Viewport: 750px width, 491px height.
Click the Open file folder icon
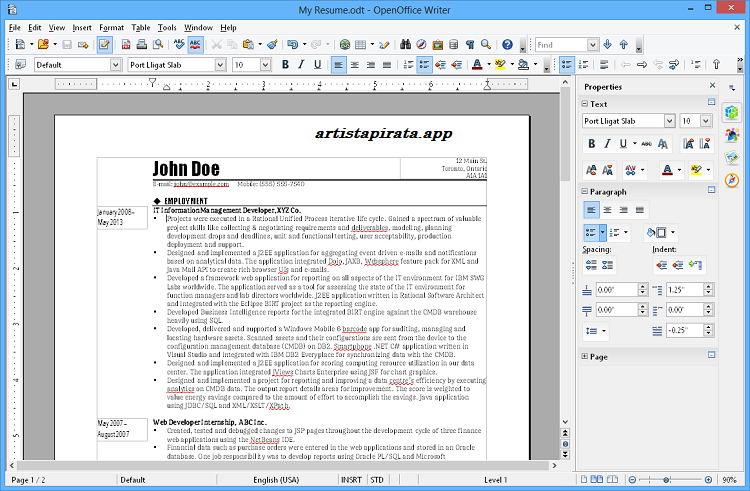(44, 44)
